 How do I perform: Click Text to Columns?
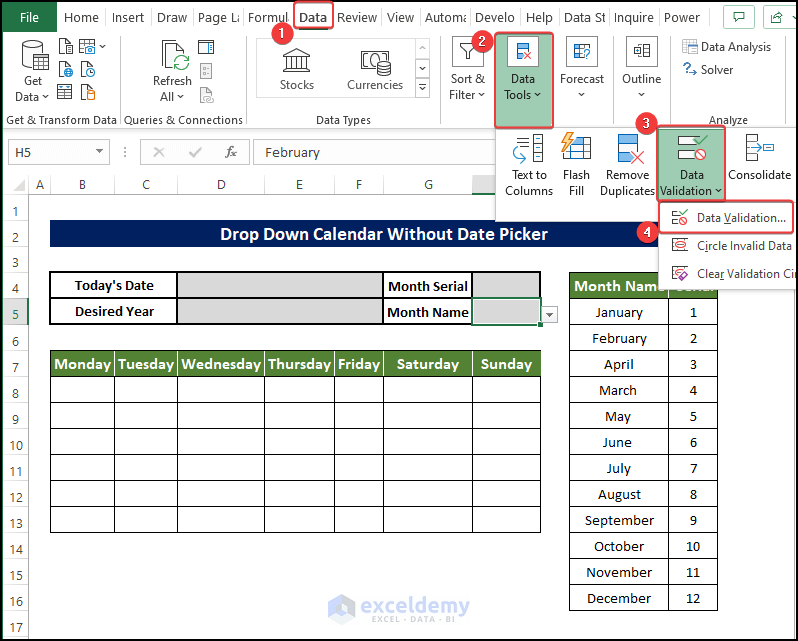(529, 165)
